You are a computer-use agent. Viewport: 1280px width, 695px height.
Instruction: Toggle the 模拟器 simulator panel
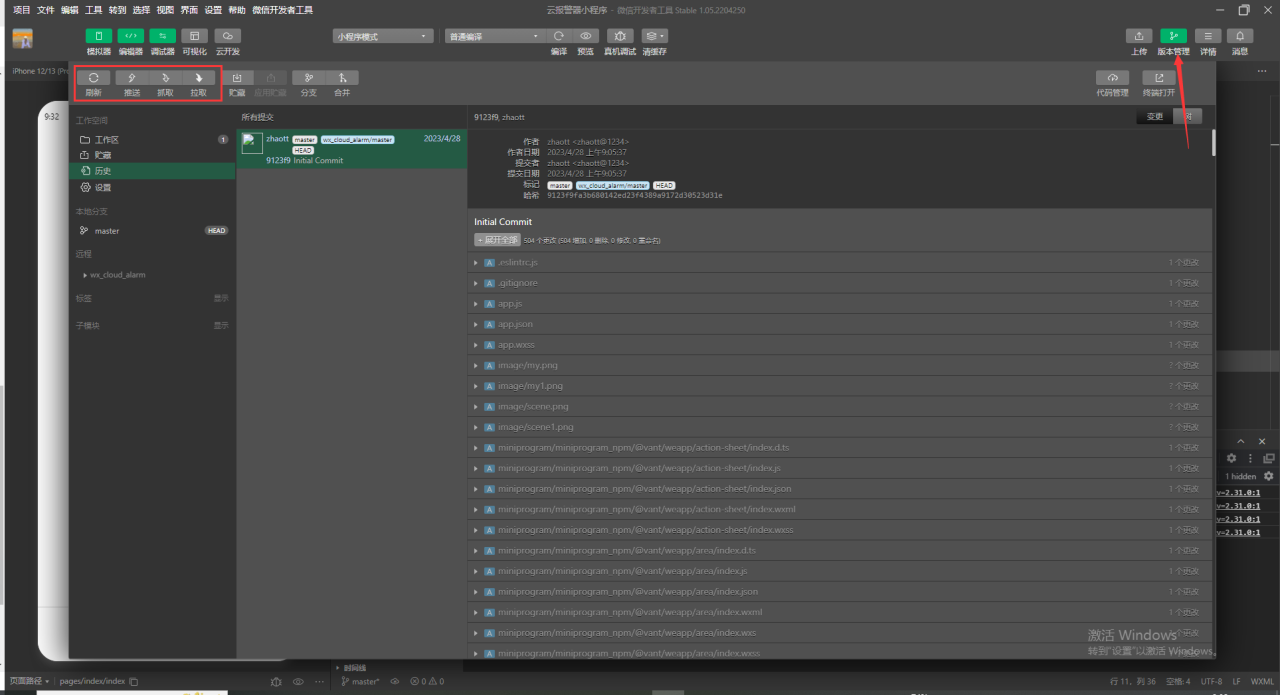(x=98, y=36)
